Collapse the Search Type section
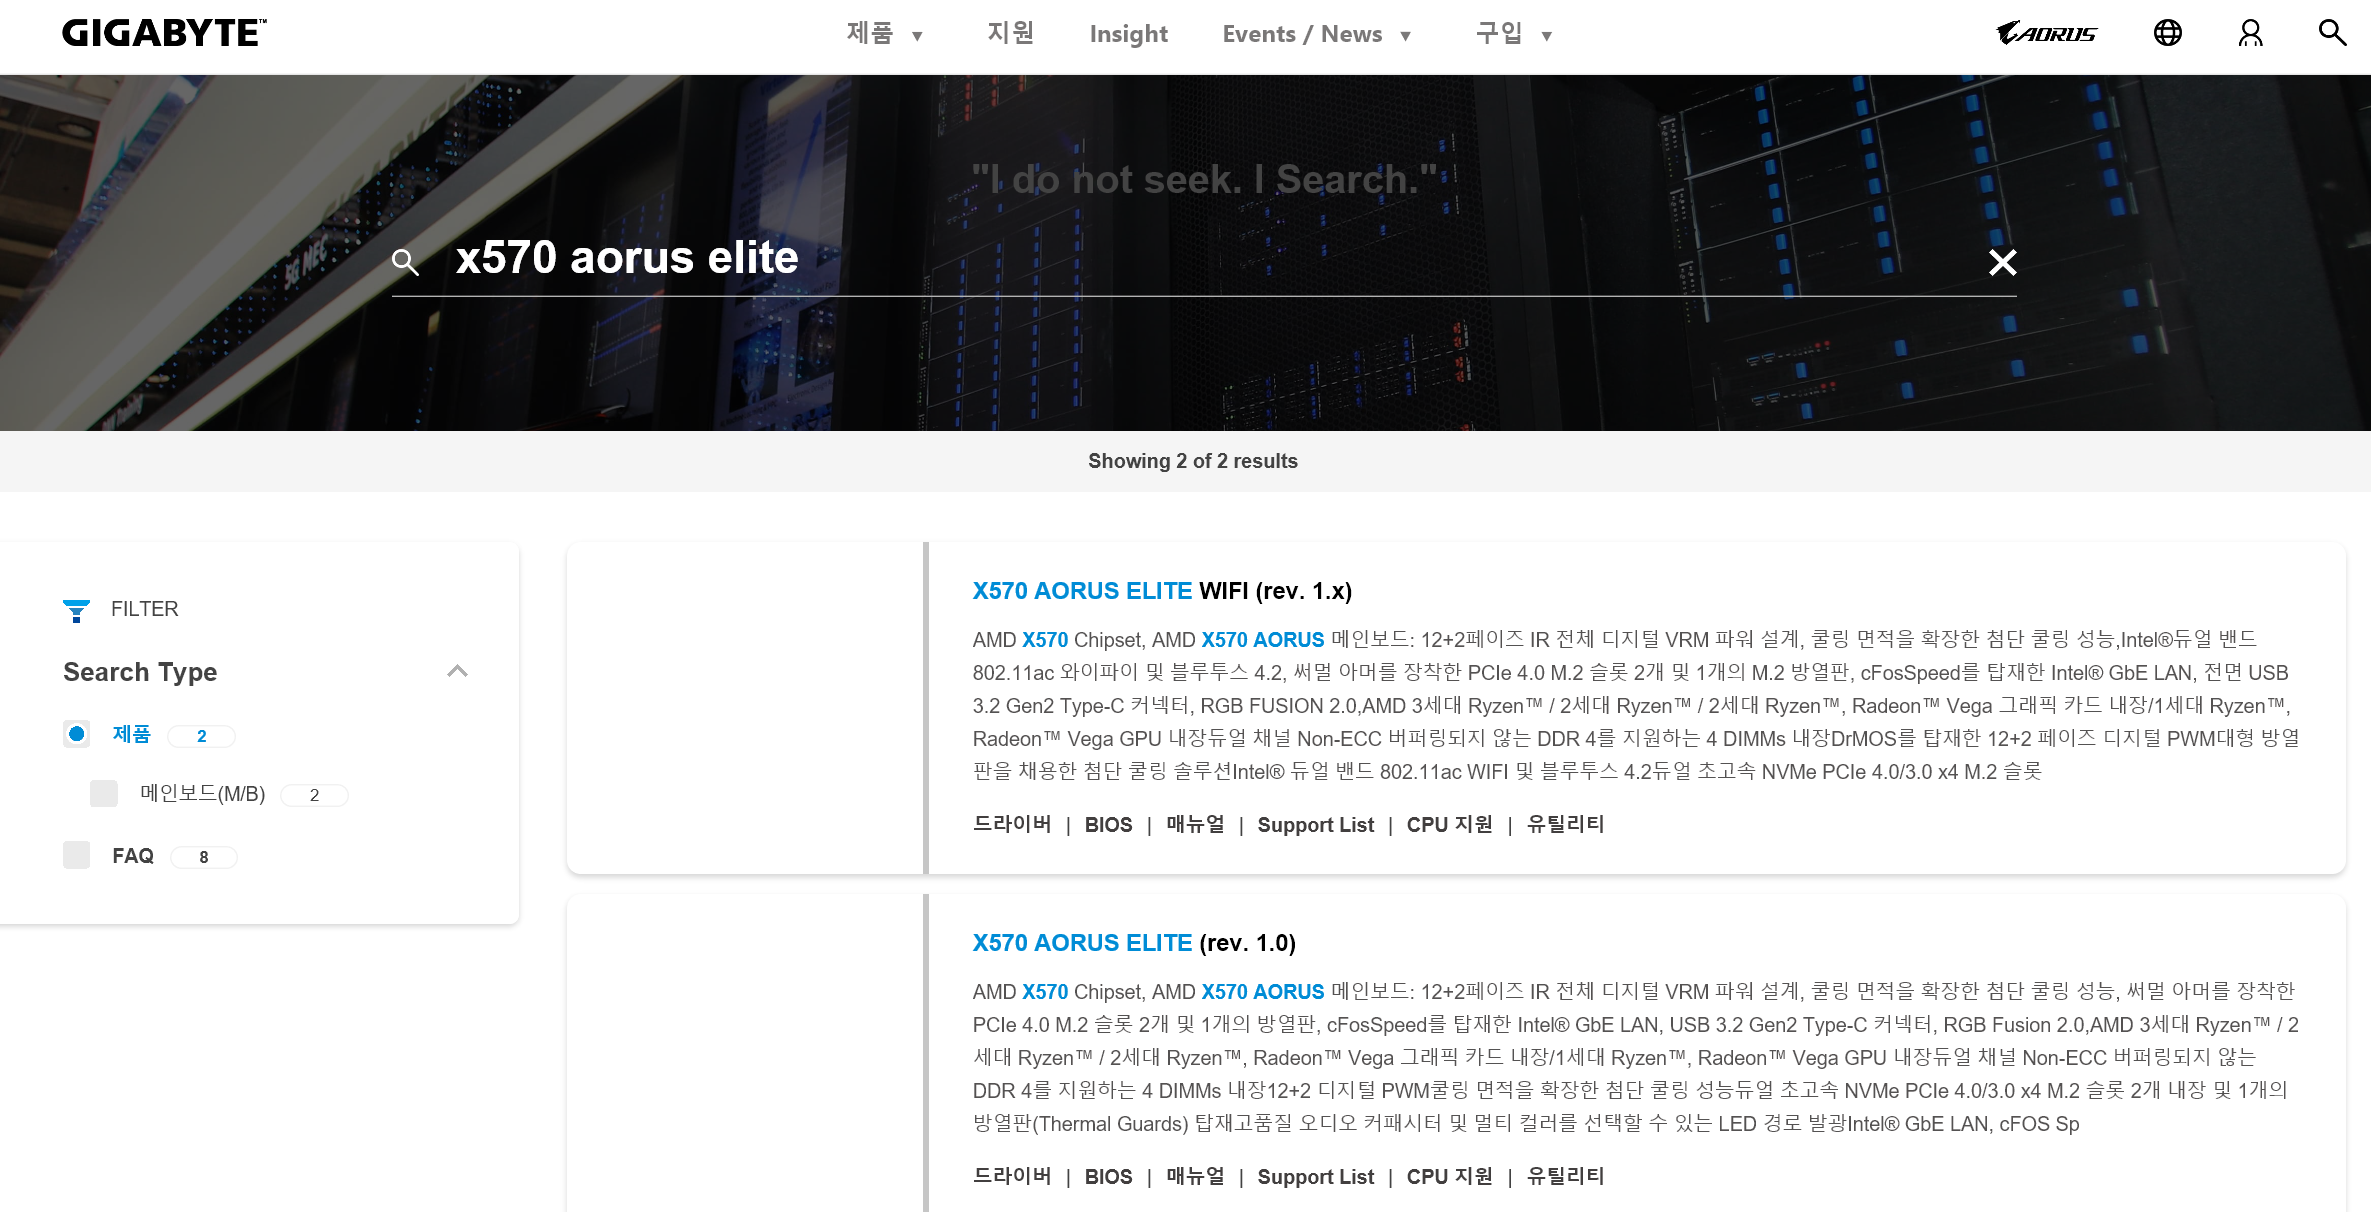The image size is (2371, 1212). pos(457,671)
